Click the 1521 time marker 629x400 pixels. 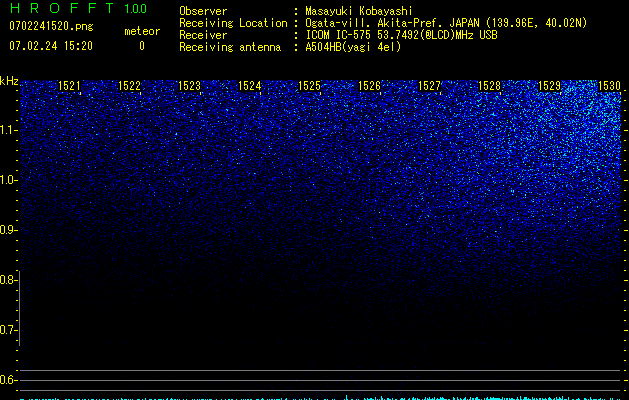click(69, 86)
